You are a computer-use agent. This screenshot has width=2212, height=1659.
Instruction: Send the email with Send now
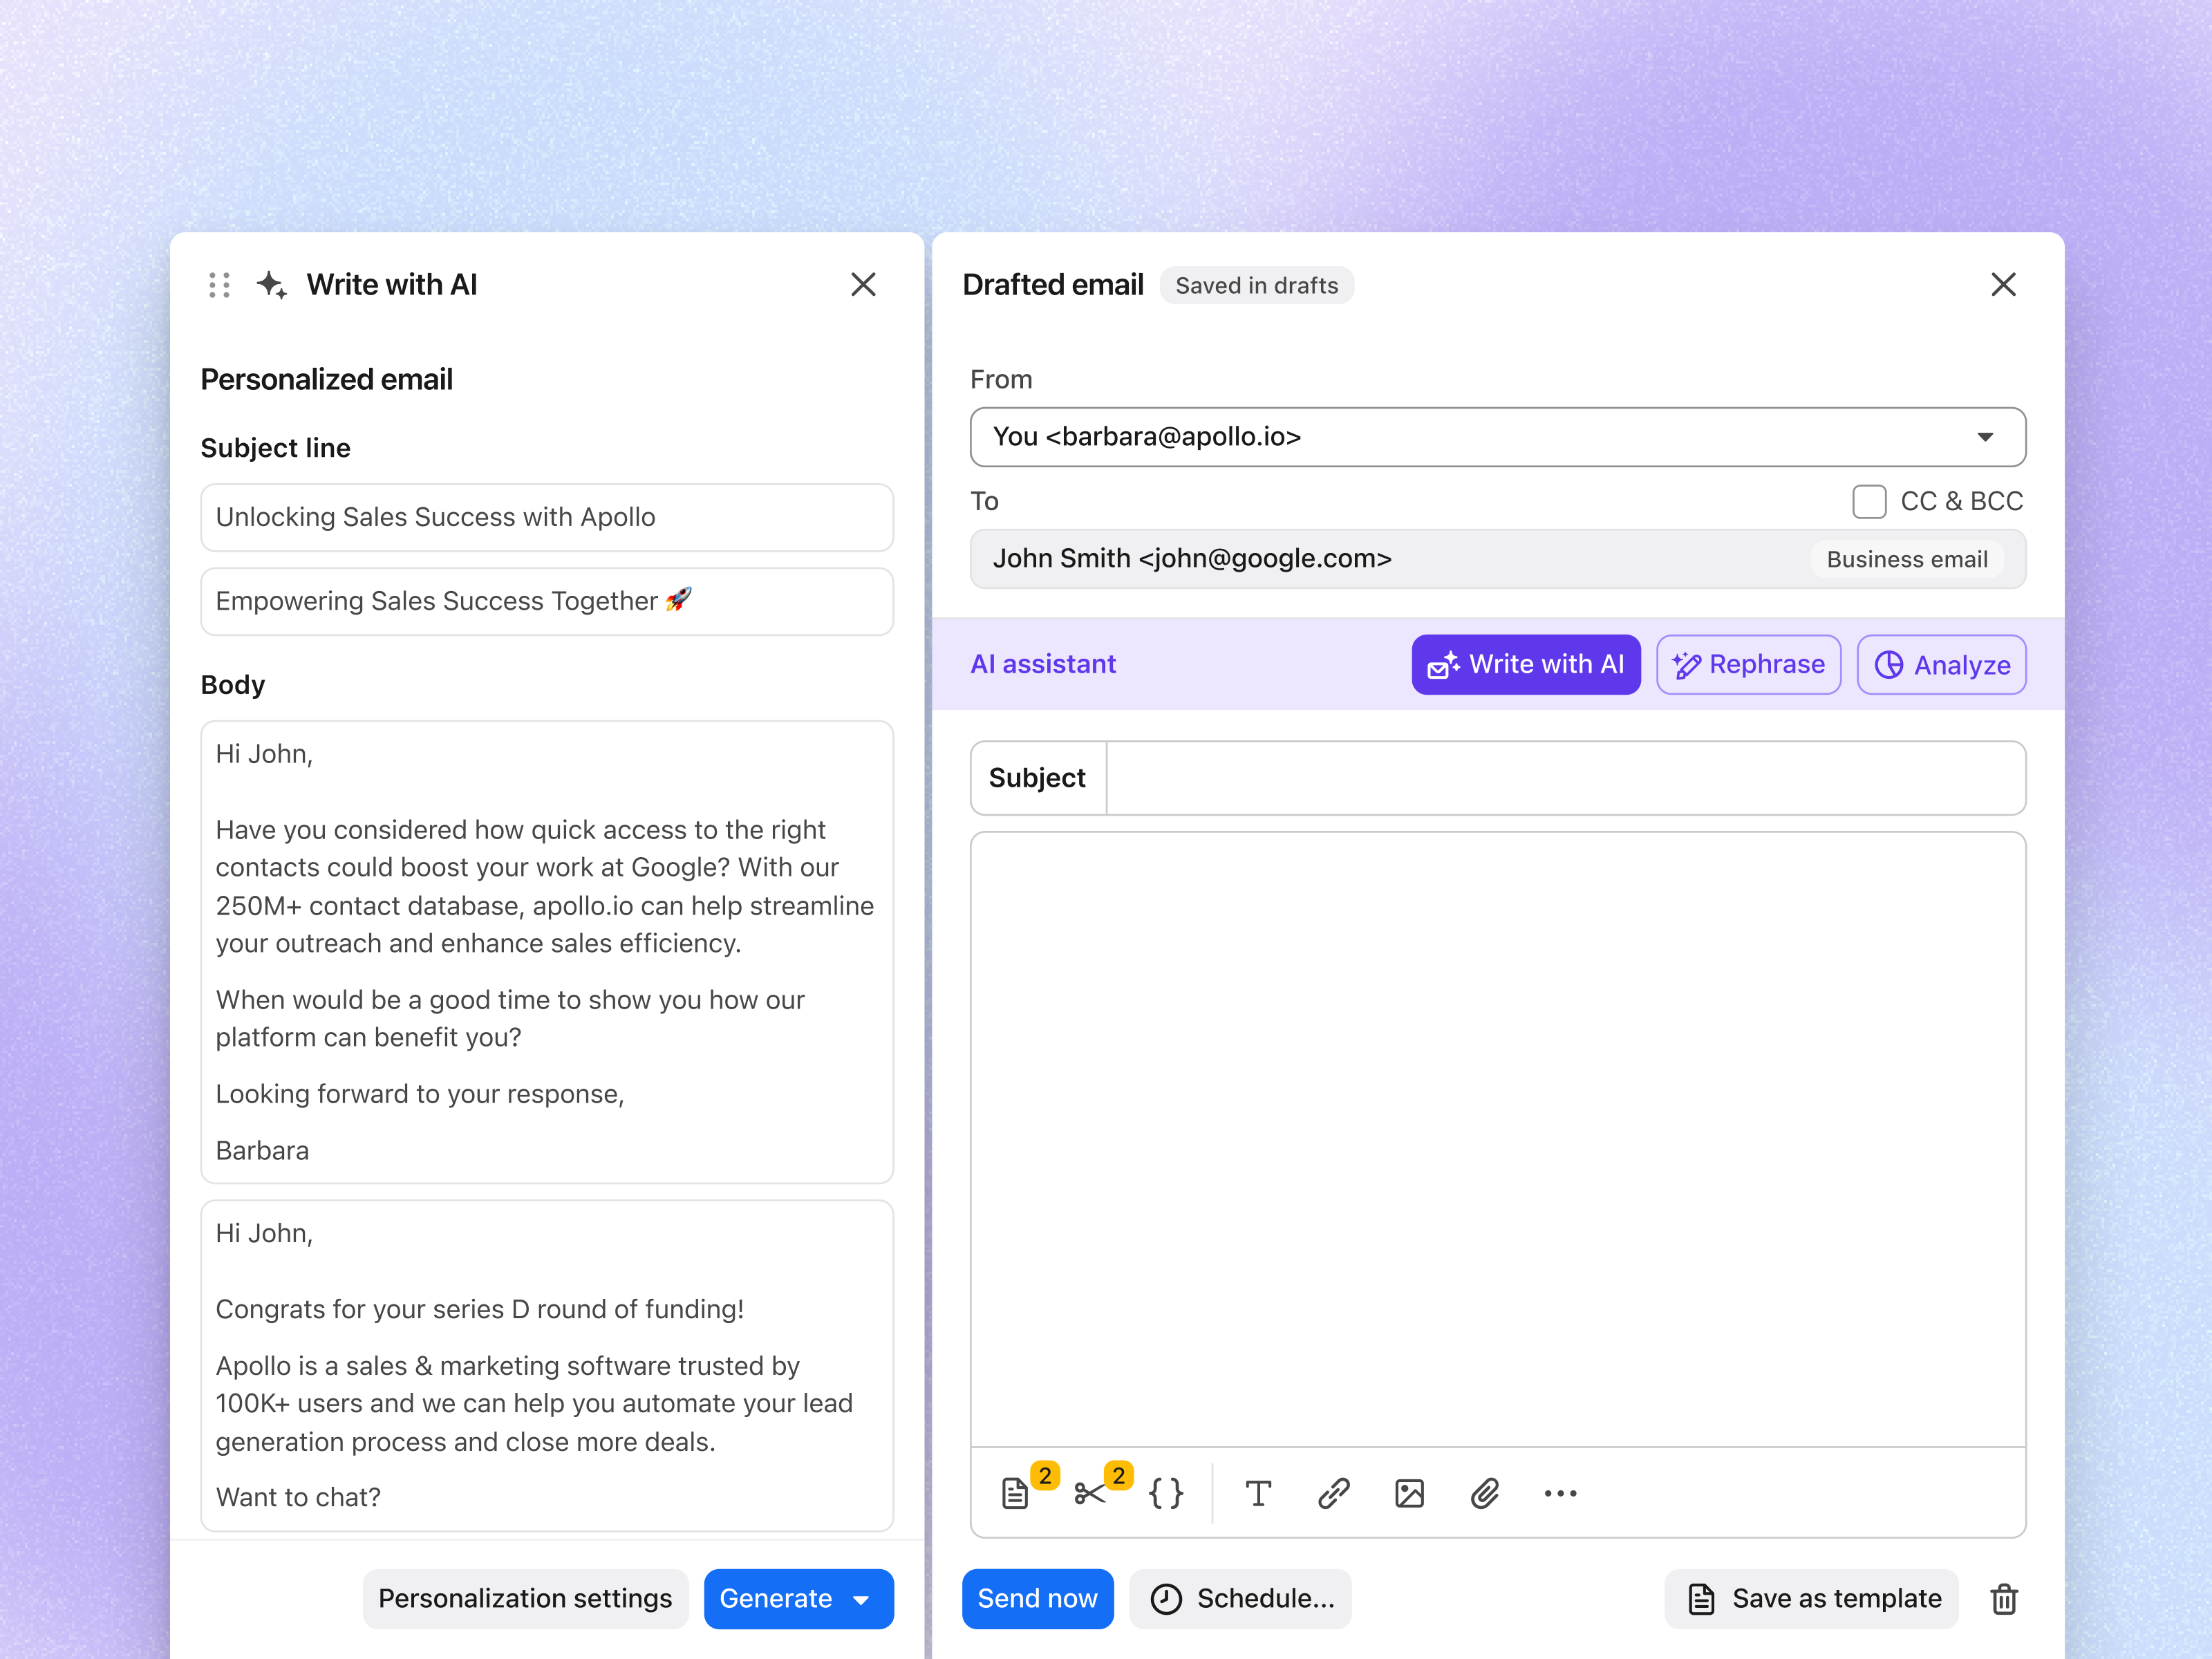(x=1037, y=1598)
